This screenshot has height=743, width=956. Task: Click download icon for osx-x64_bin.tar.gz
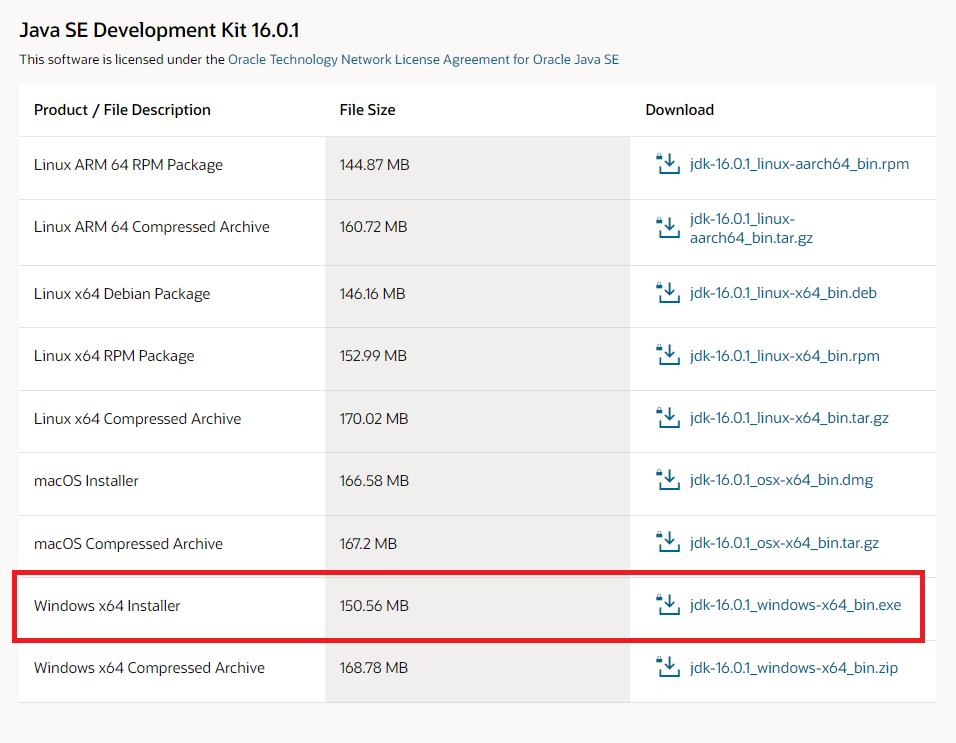(668, 542)
